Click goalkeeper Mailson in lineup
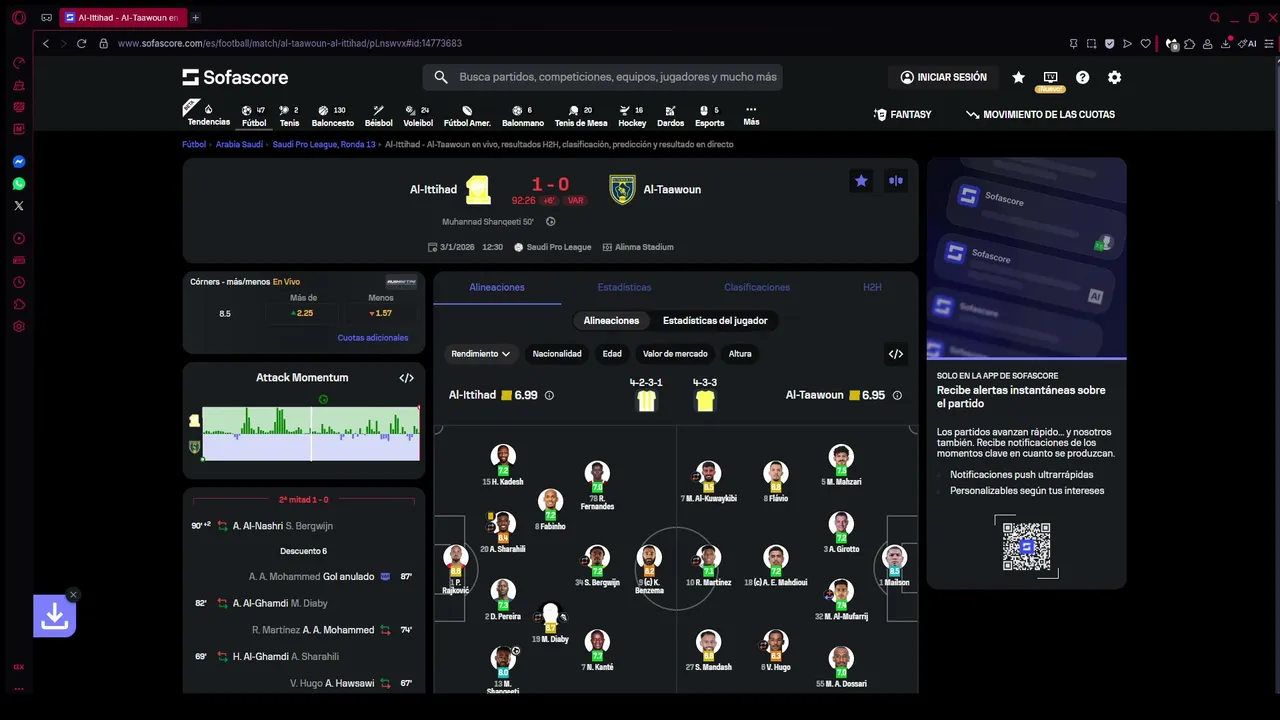Image resolution: width=1280 pixels, height=720 pixels. coord(894,567)
